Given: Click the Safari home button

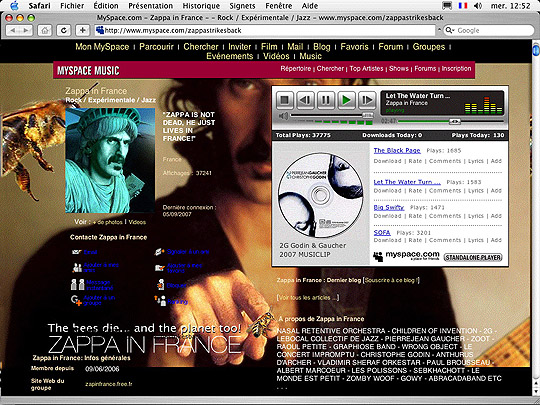Looking at the screenshot, I should tap(45, 30).
